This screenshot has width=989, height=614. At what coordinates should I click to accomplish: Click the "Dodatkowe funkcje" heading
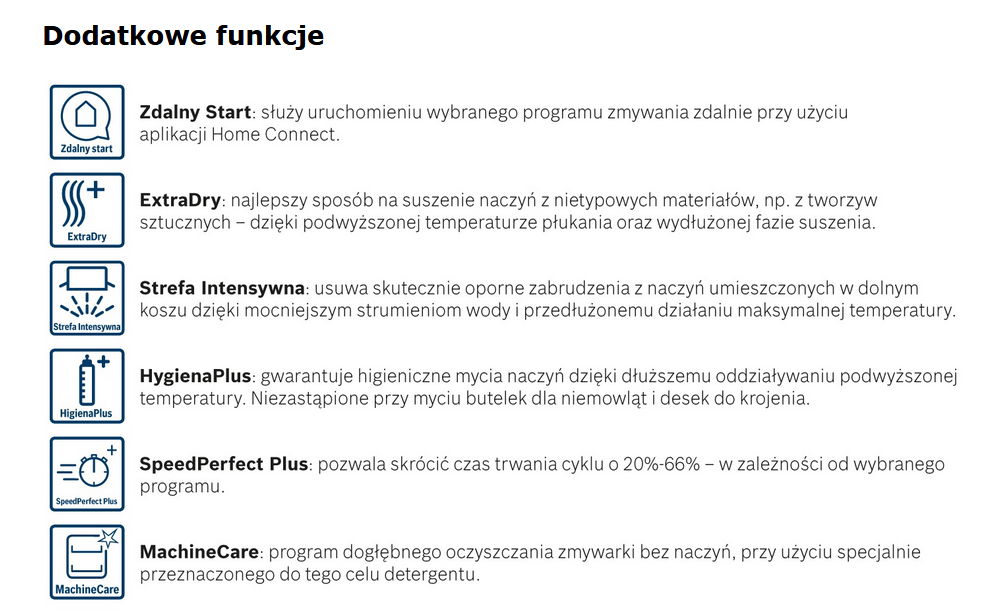183,36
